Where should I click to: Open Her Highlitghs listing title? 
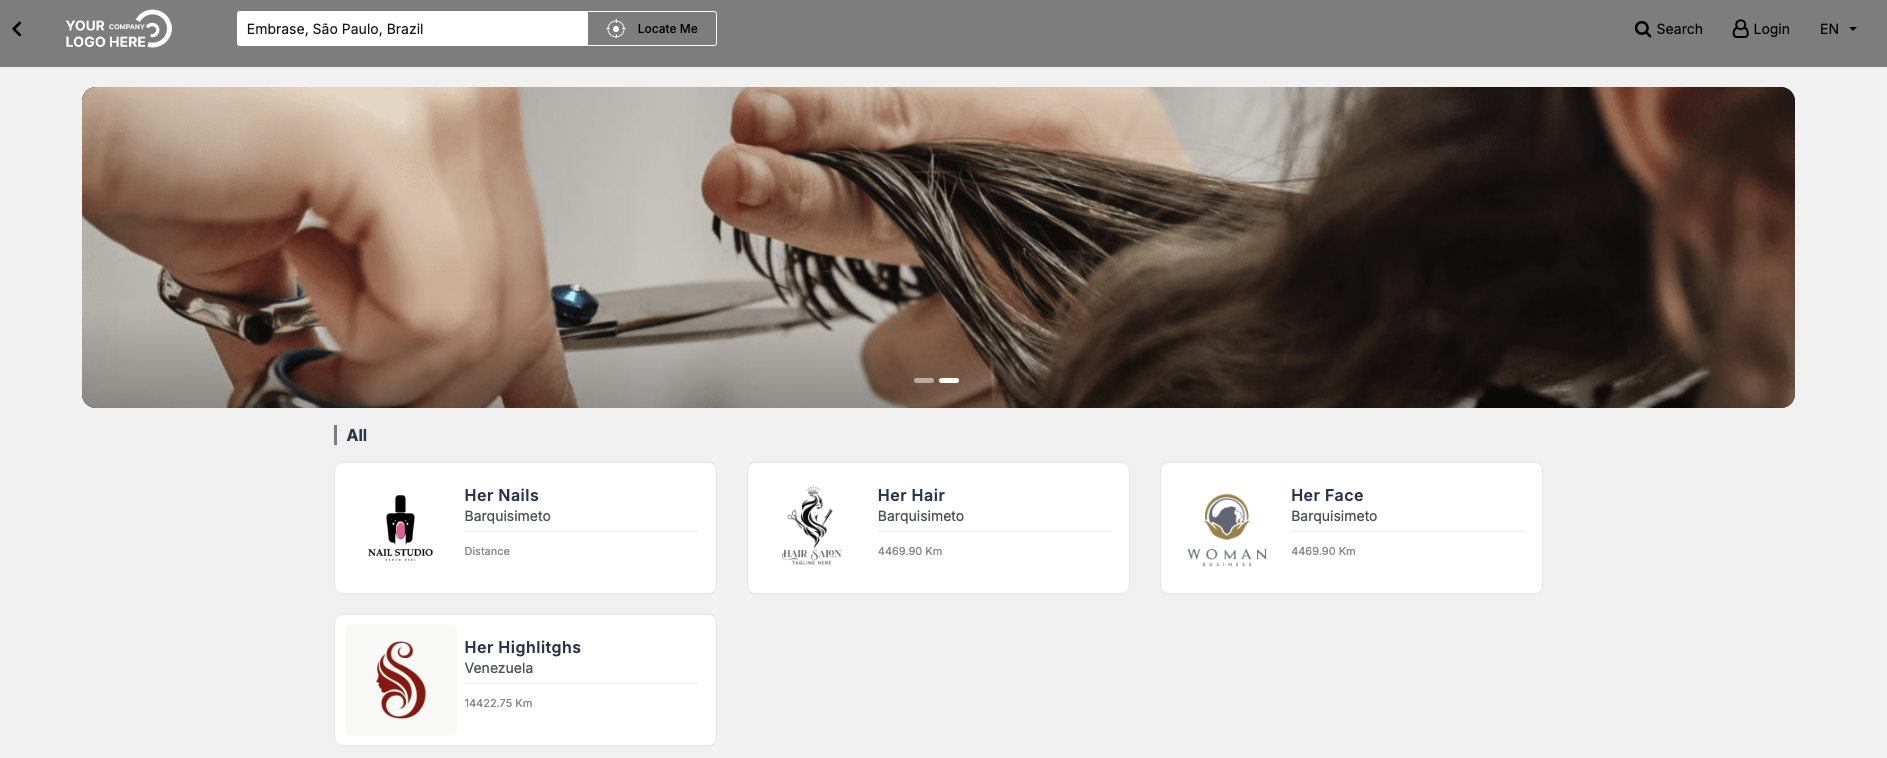pos(522,647)
